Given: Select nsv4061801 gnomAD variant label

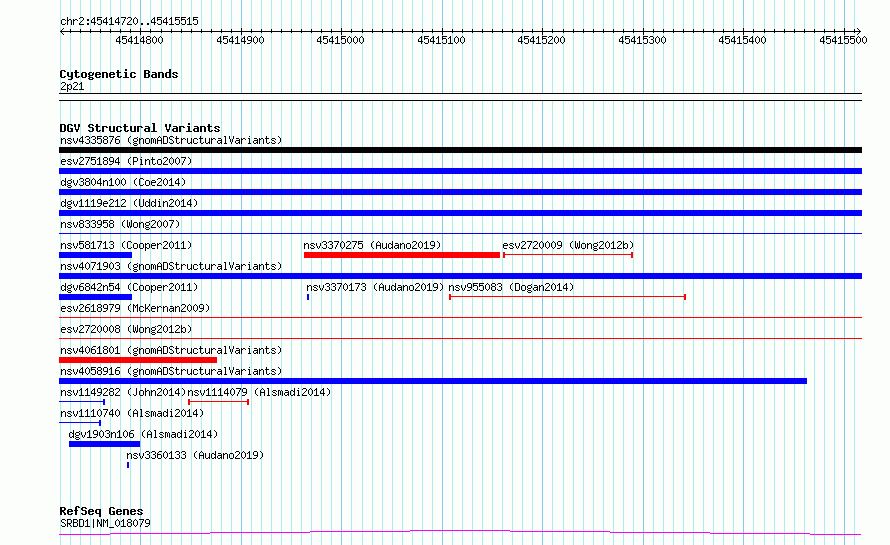Looking at the screenshot, I should click(x=171, y=350).
